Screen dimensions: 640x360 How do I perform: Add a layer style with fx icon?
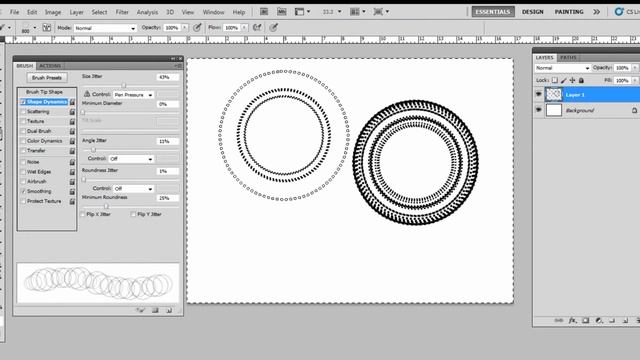(x=572, y=321)
